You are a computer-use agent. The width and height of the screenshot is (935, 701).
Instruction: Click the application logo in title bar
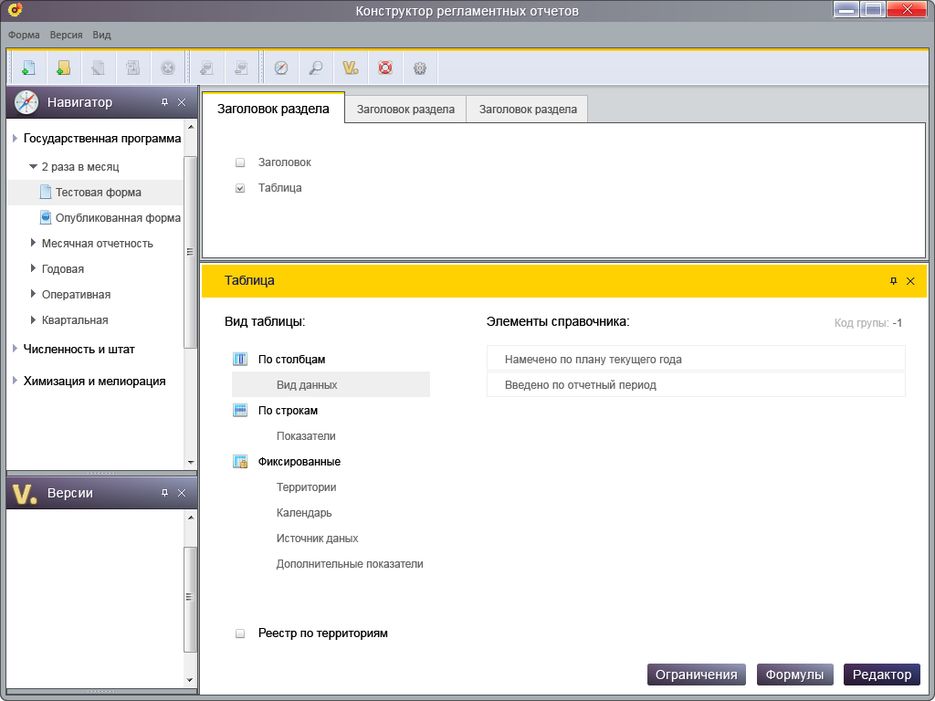(16, 10)
